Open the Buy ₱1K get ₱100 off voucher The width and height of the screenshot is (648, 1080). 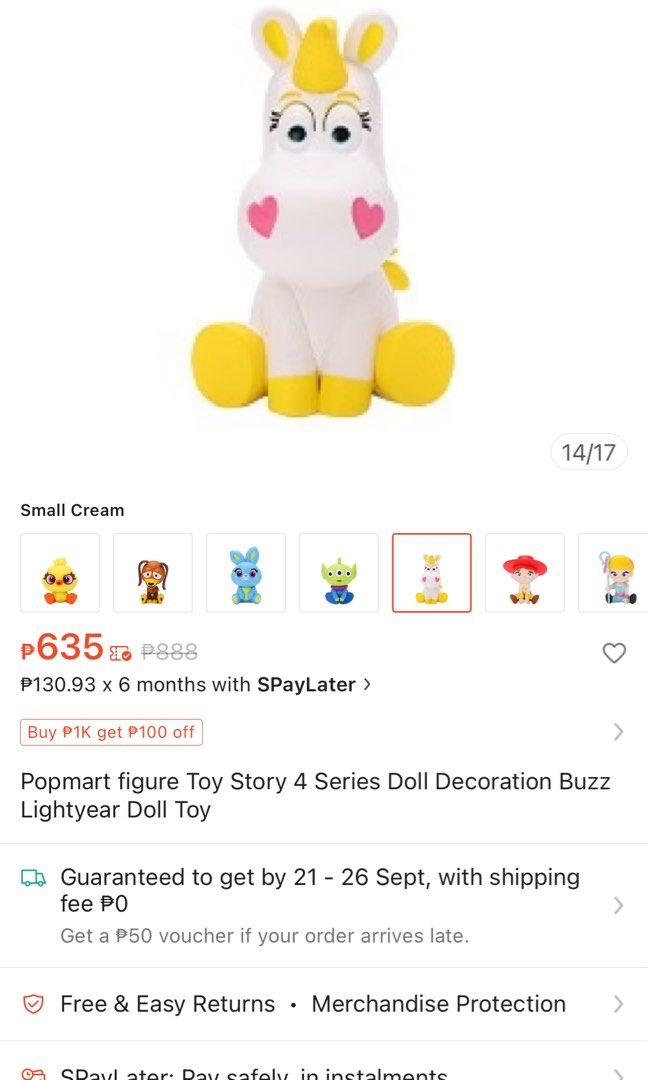pyautogui.click(x=110, y=732)
